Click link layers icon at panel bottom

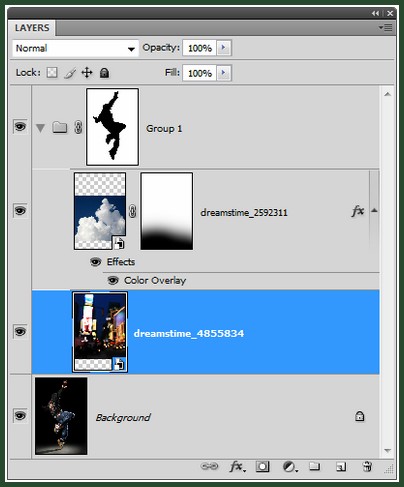pyautogui.click(x=209, y=466)
